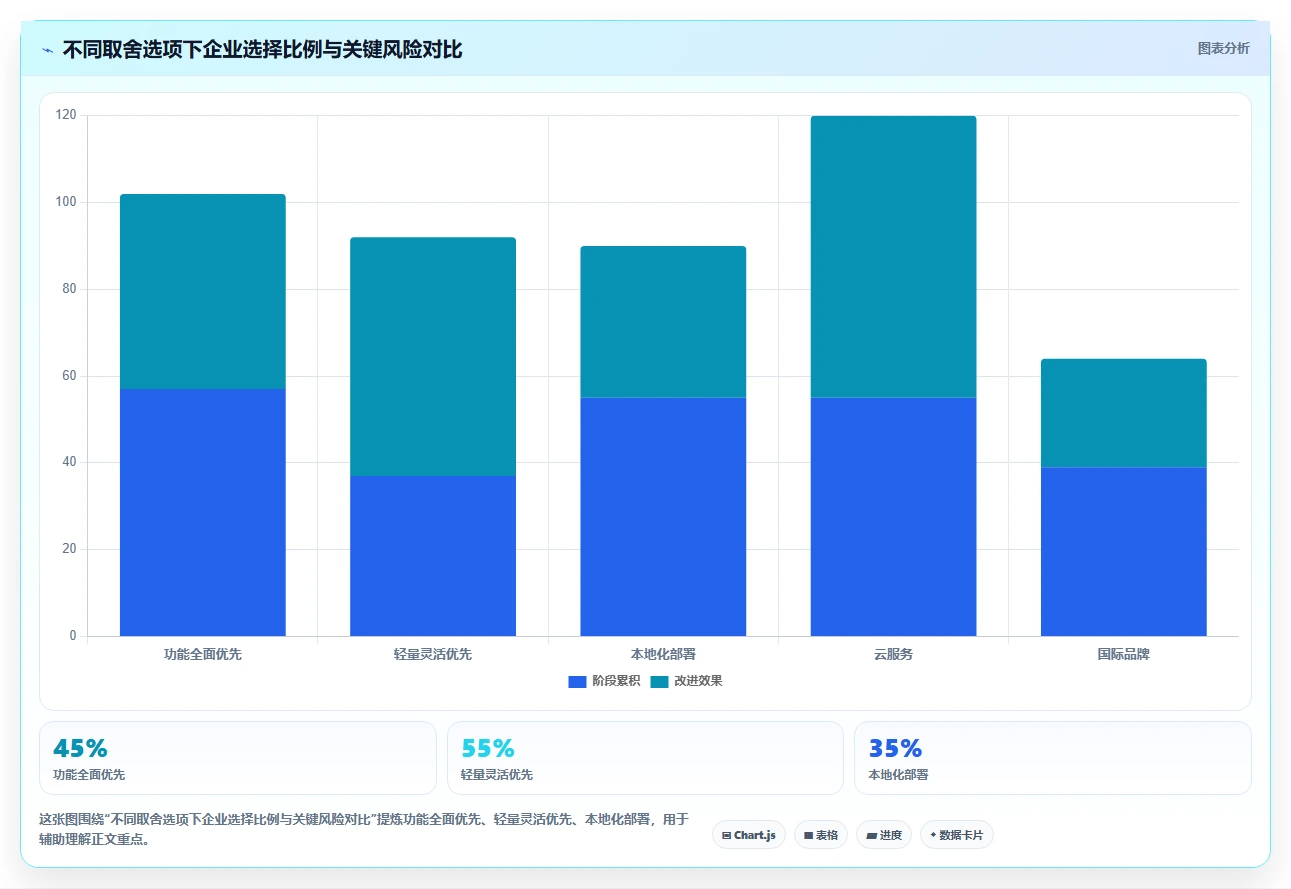Click the y-axis value 100
This screenshot has width=1291, height=889.
coord(66,202)
